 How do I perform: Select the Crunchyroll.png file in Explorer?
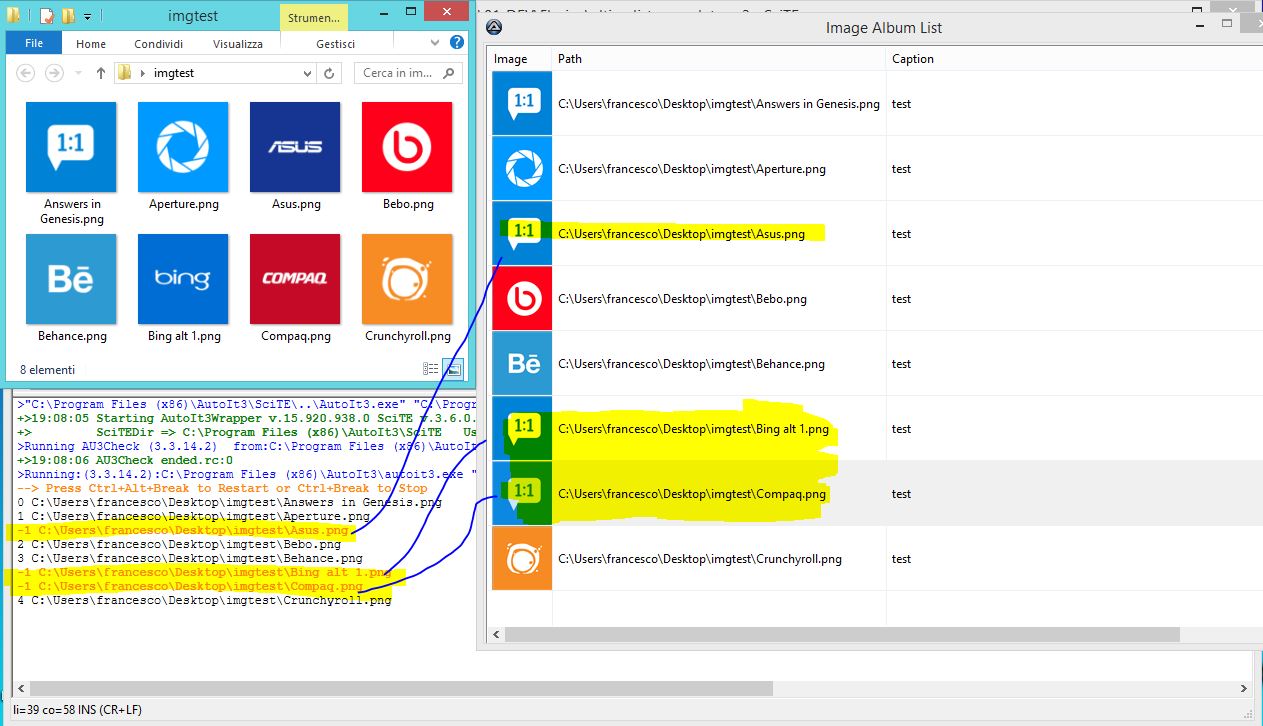click(x=408, y=289)
